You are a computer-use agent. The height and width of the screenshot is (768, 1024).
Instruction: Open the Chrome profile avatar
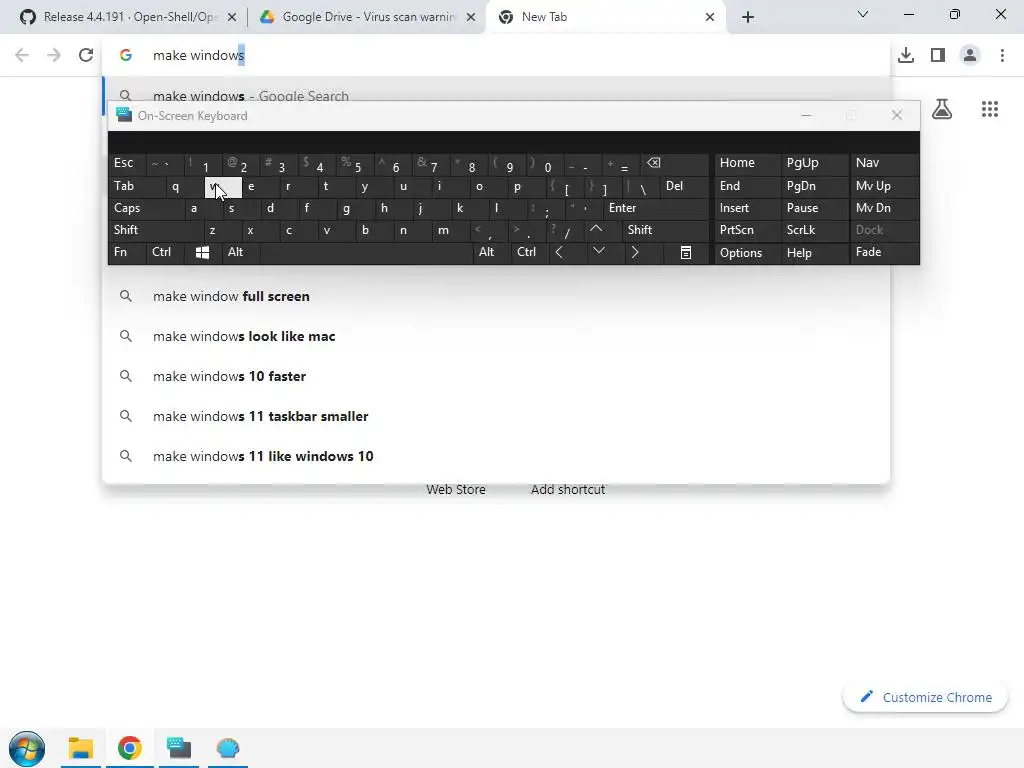[x=970, y=55]
